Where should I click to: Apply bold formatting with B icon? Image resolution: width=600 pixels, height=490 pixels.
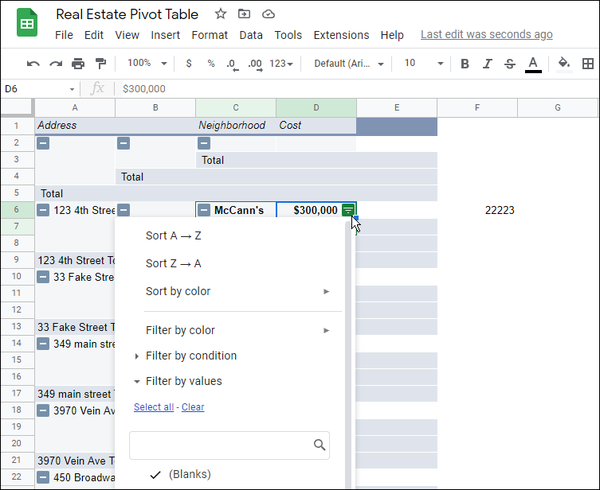(464, 63)
